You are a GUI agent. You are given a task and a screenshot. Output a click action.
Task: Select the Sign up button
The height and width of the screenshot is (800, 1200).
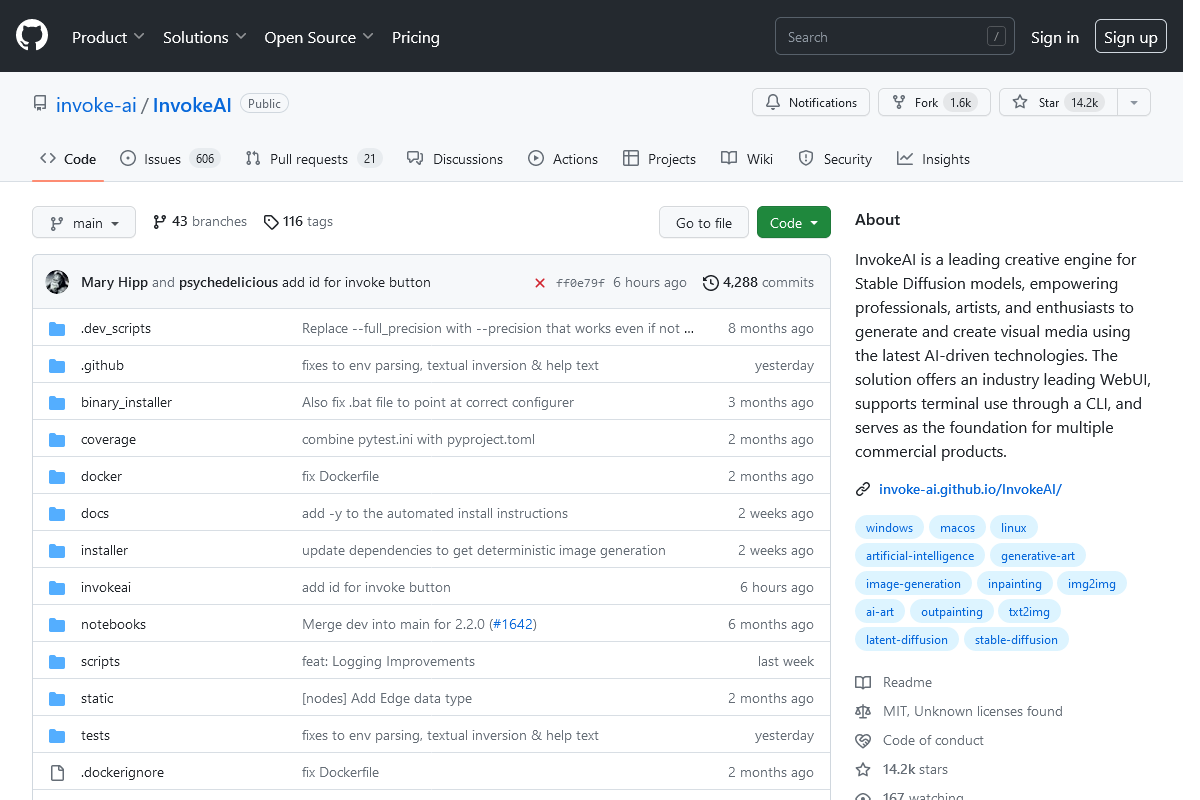1130,35
